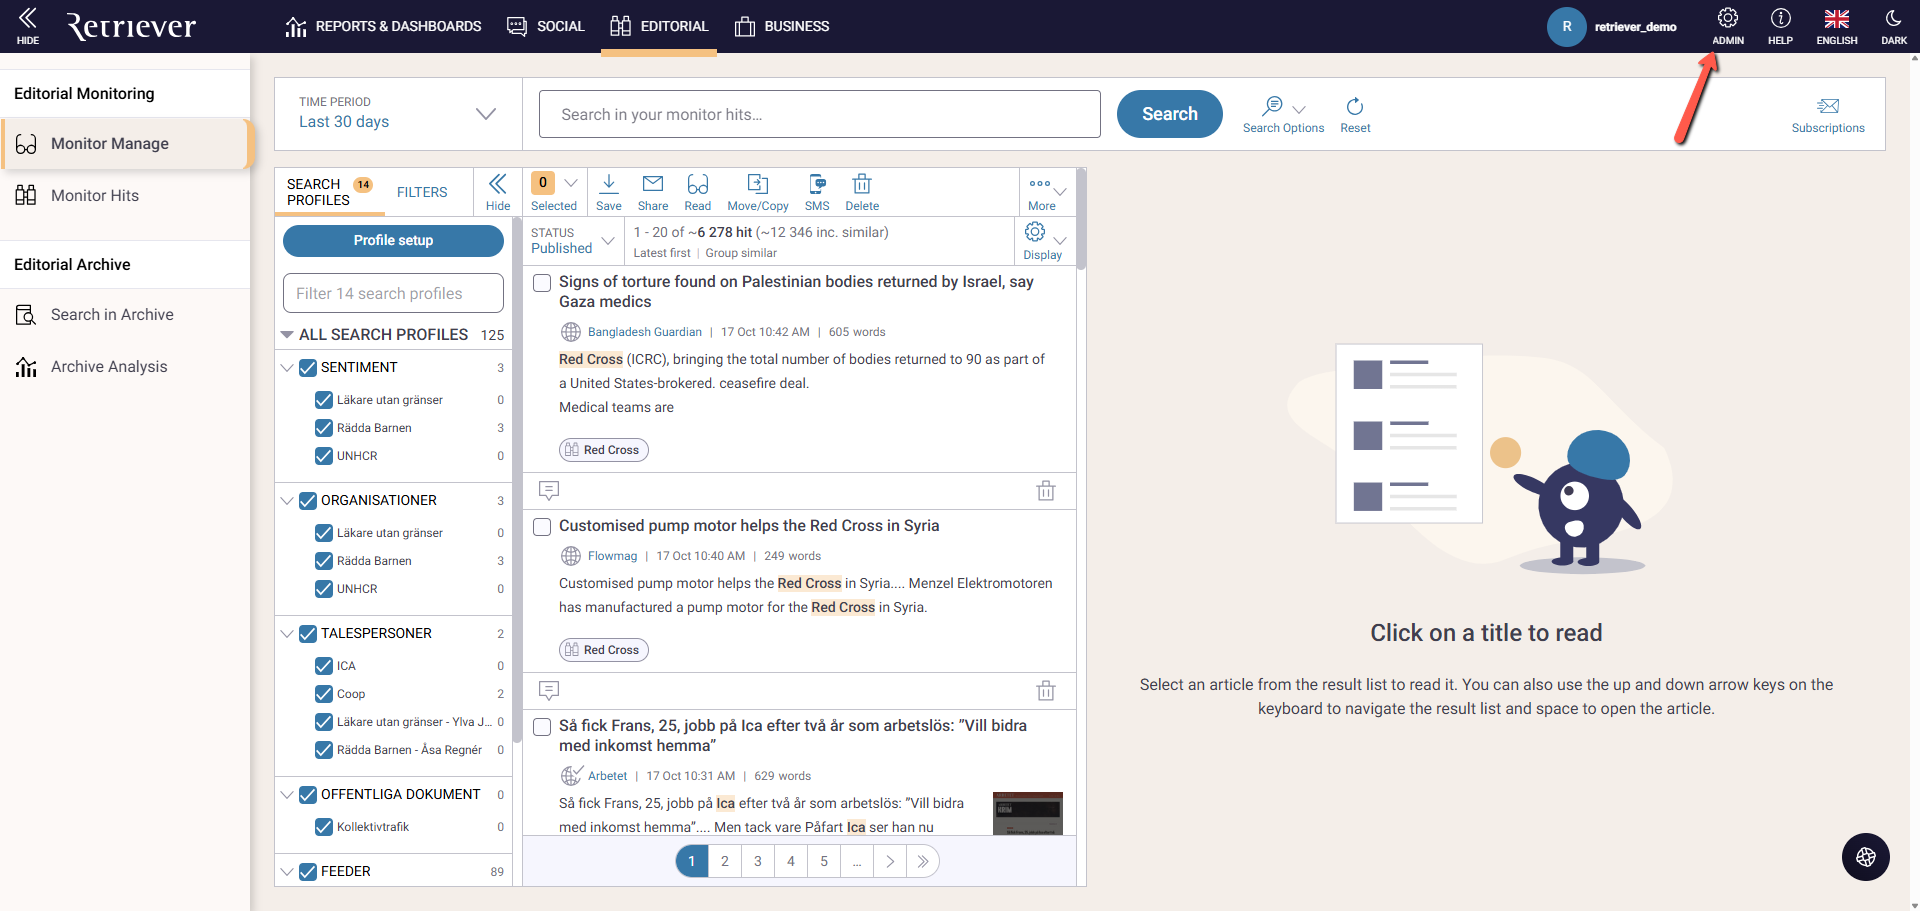Screen dimensions: 1920x911
Task: Click the Filter 14 search profiles field
Action: (393, 293)
